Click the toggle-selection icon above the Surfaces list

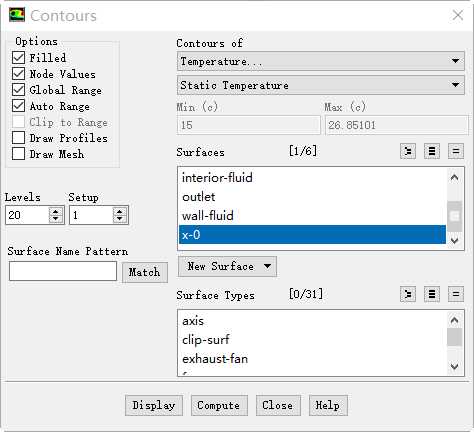tap(408, 152)
